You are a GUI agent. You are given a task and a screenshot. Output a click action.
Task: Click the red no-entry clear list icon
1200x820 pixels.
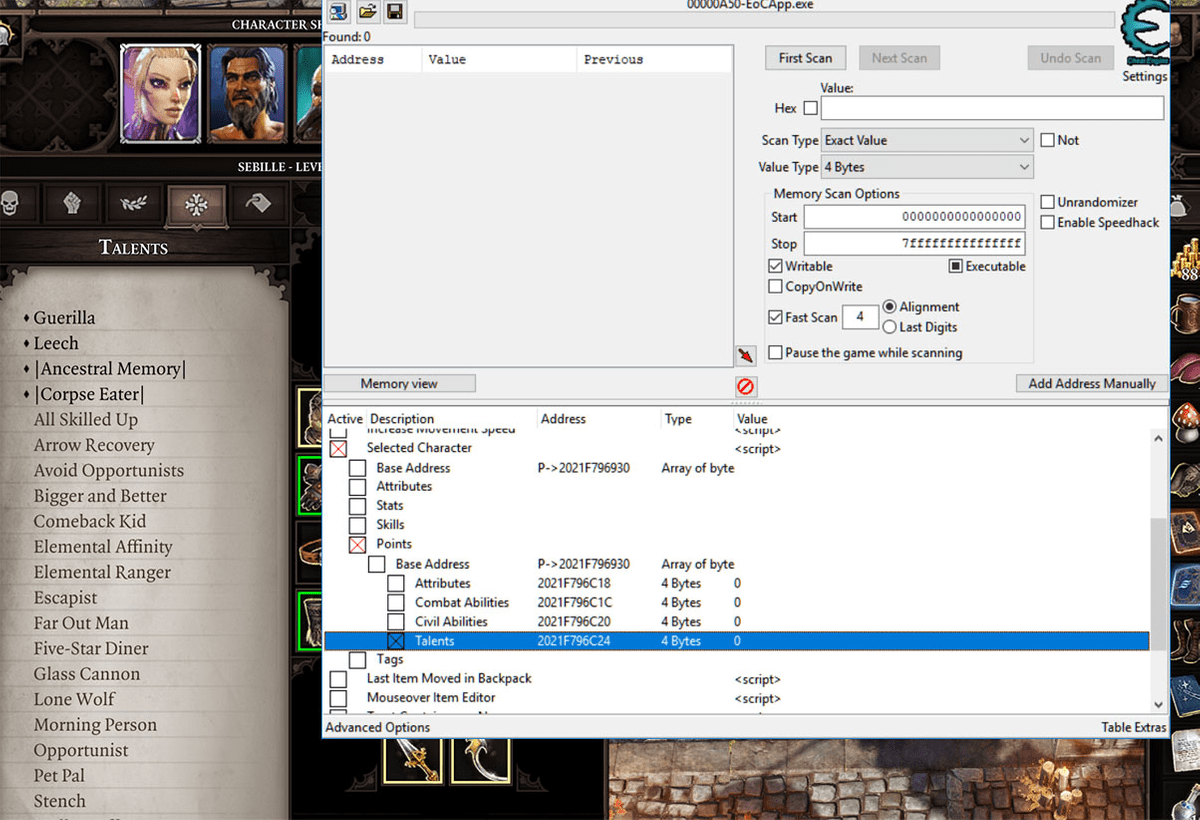point(745,386)
